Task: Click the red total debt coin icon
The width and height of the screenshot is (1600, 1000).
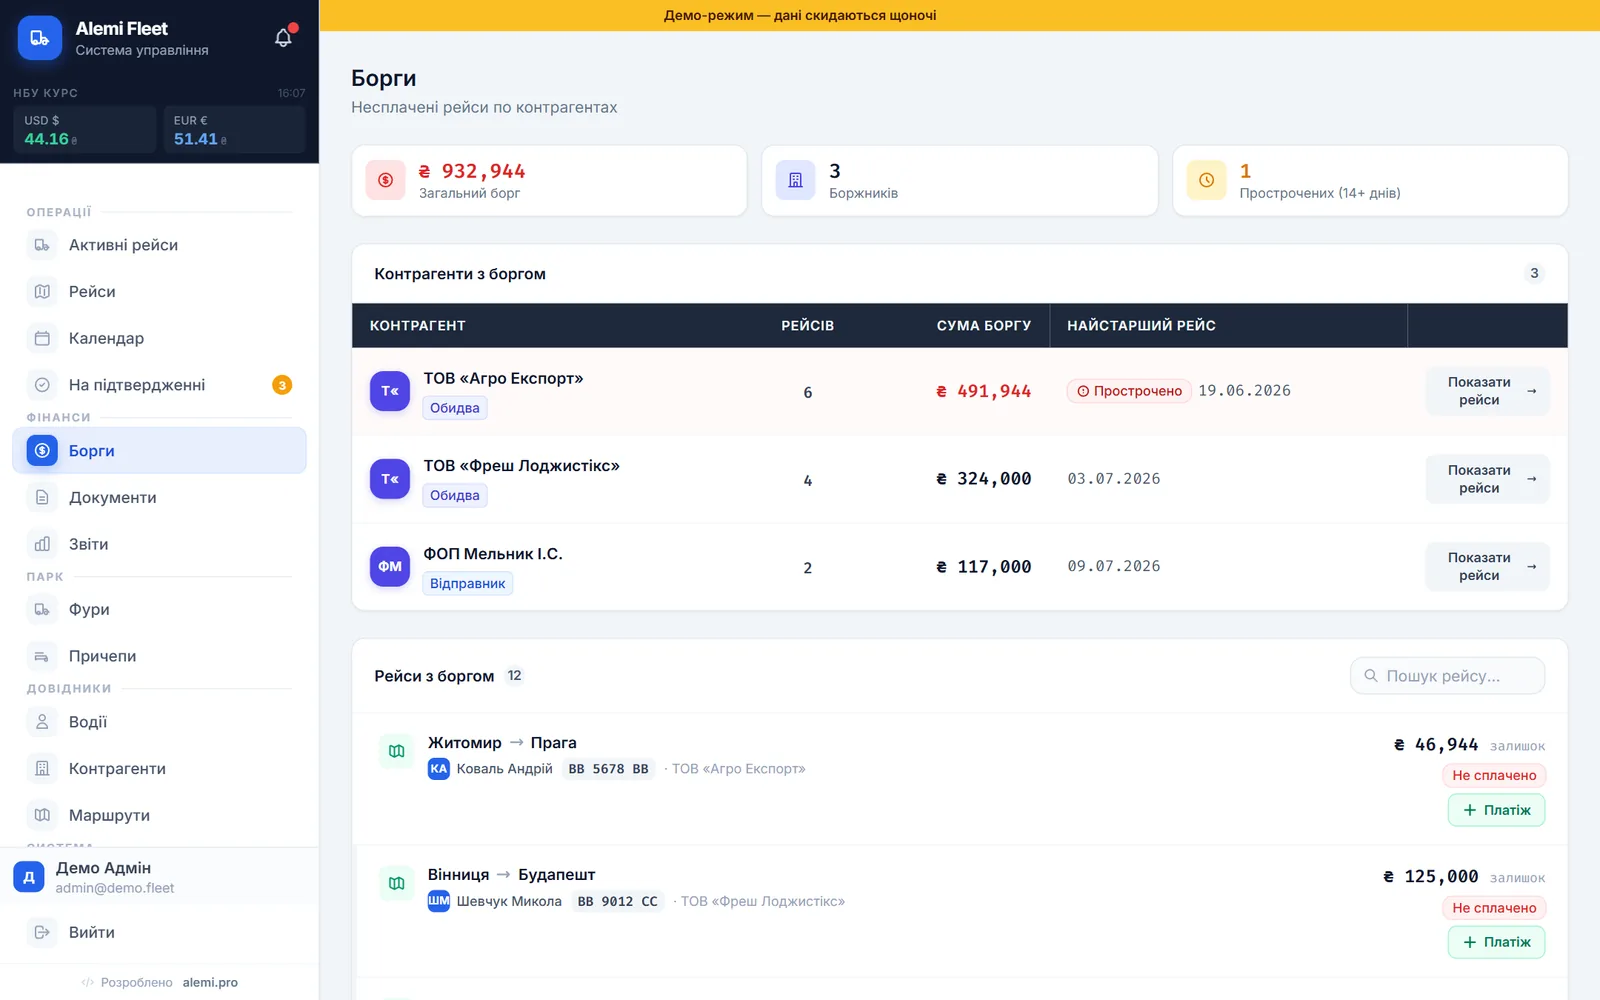Action: coord(385,180)
